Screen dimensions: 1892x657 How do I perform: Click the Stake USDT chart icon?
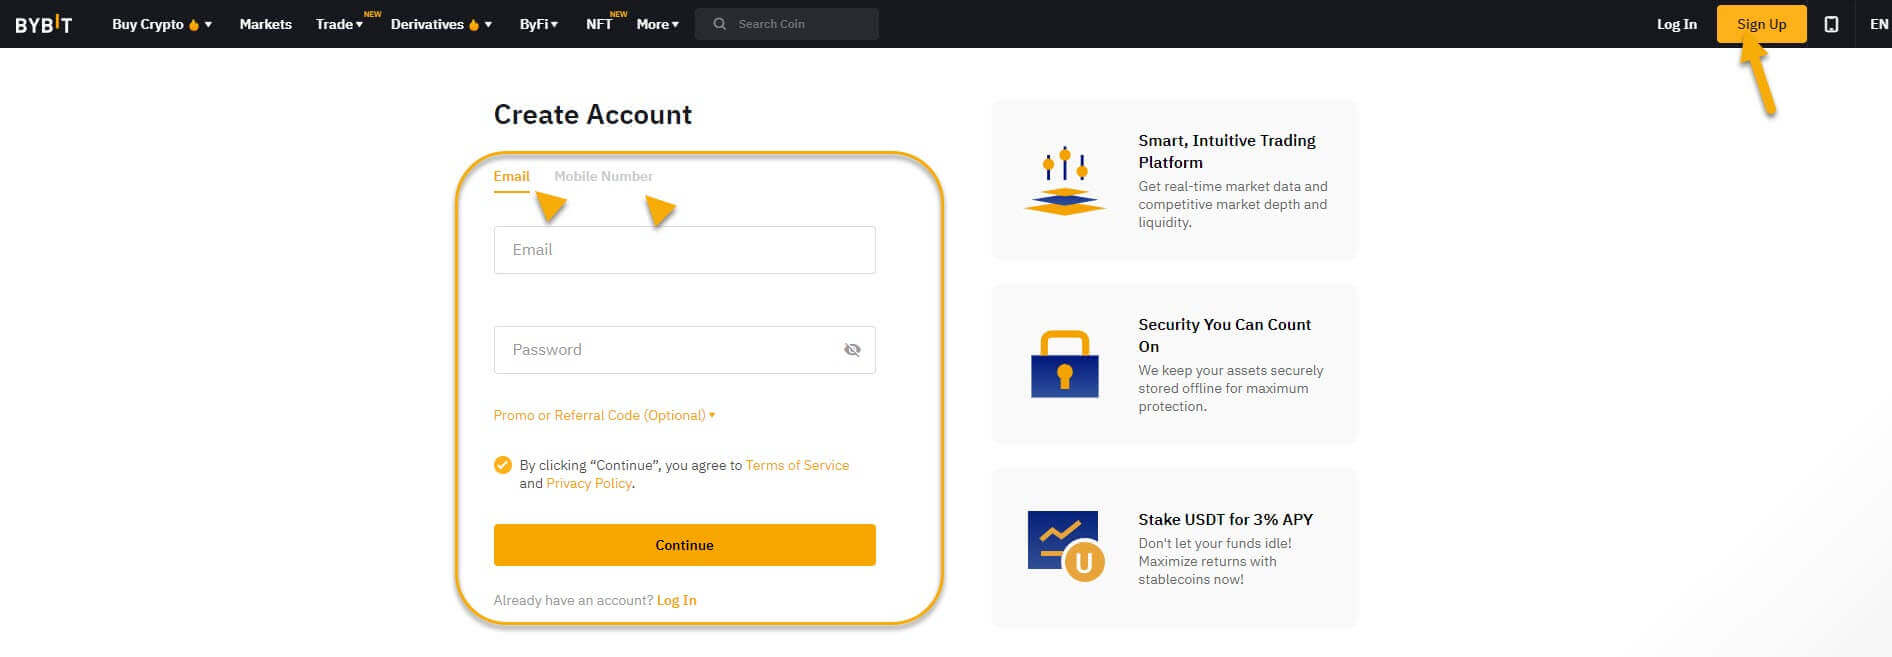[1066, 547]
